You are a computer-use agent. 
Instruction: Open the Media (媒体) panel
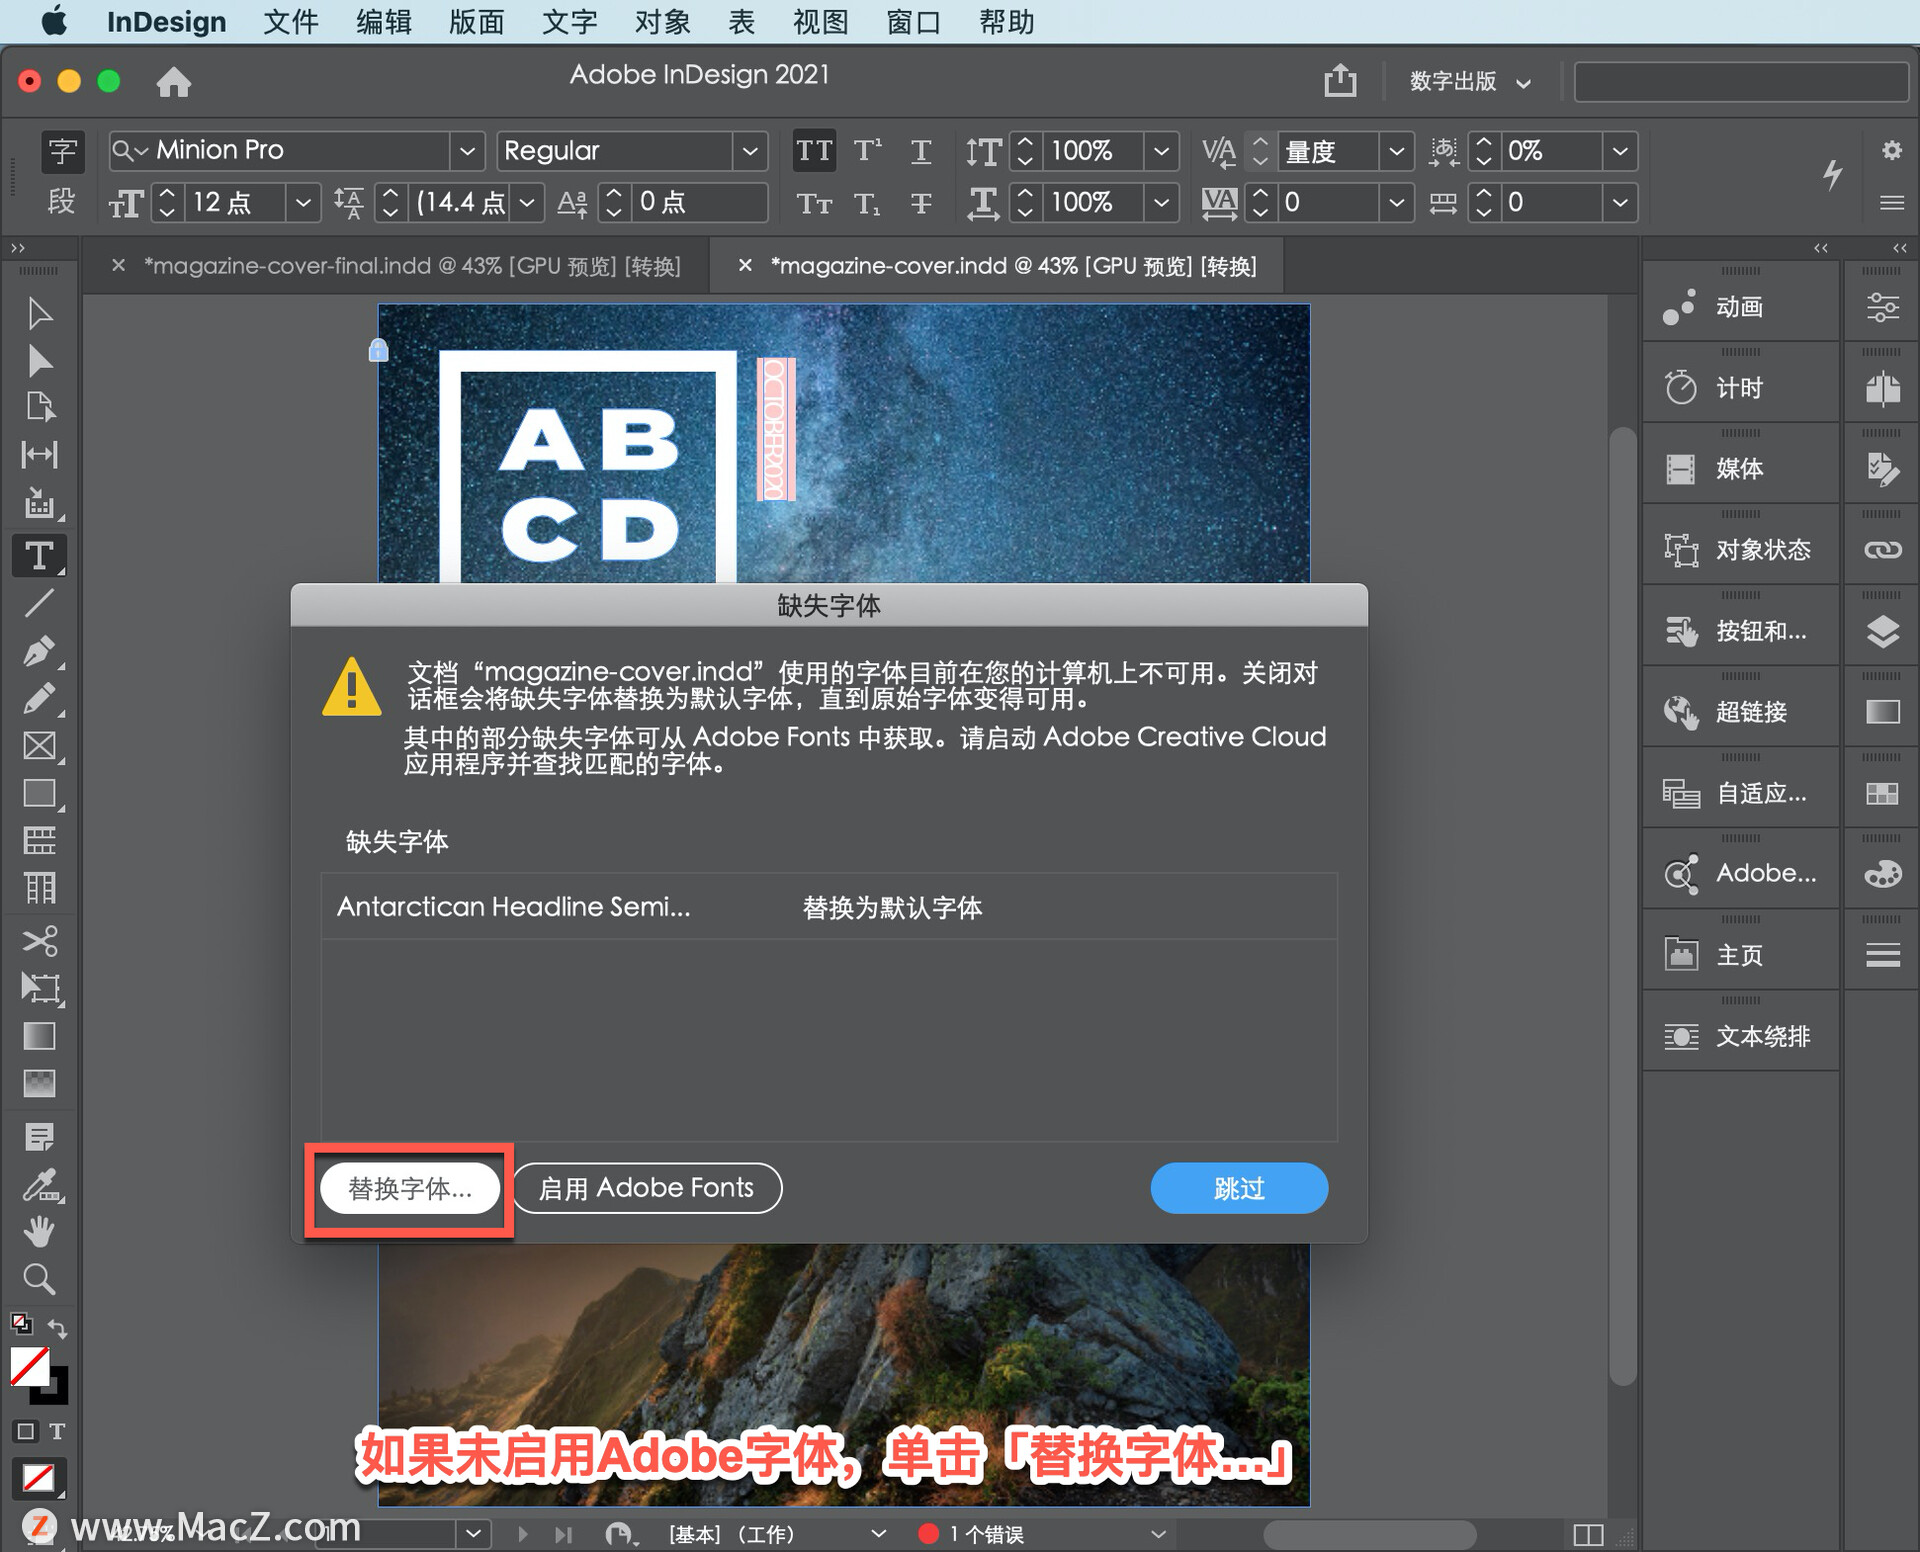pyautogui.click(x=1740, y=469)
